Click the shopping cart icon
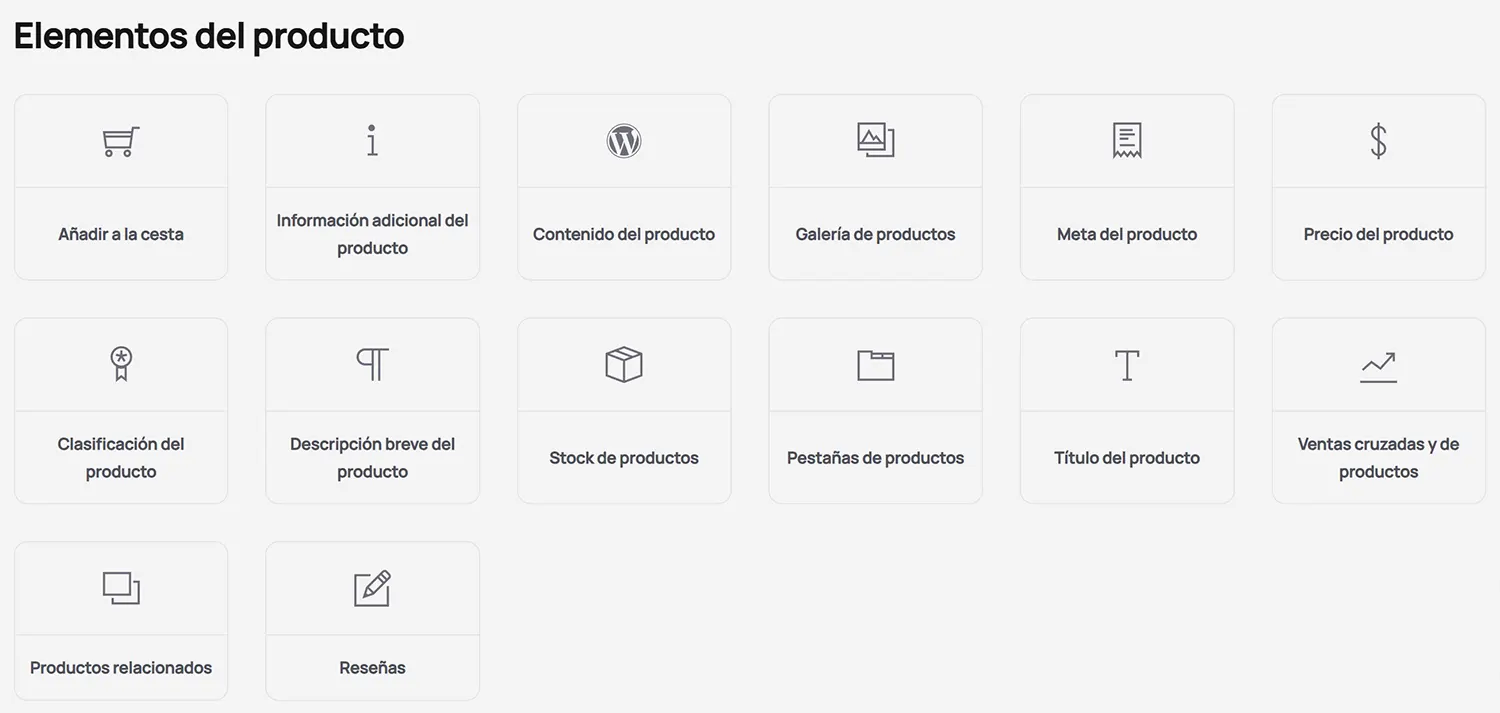This screenshot has height=713, width=1500. (x=121, y=141)
